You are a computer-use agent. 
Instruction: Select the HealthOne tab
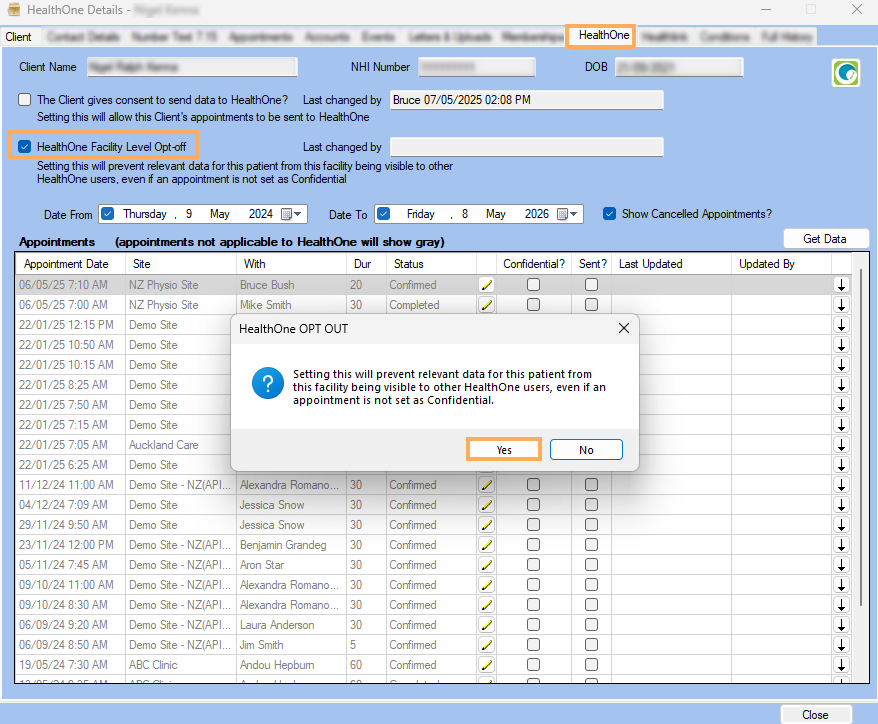pyautogui.click(x=604, y=35)
